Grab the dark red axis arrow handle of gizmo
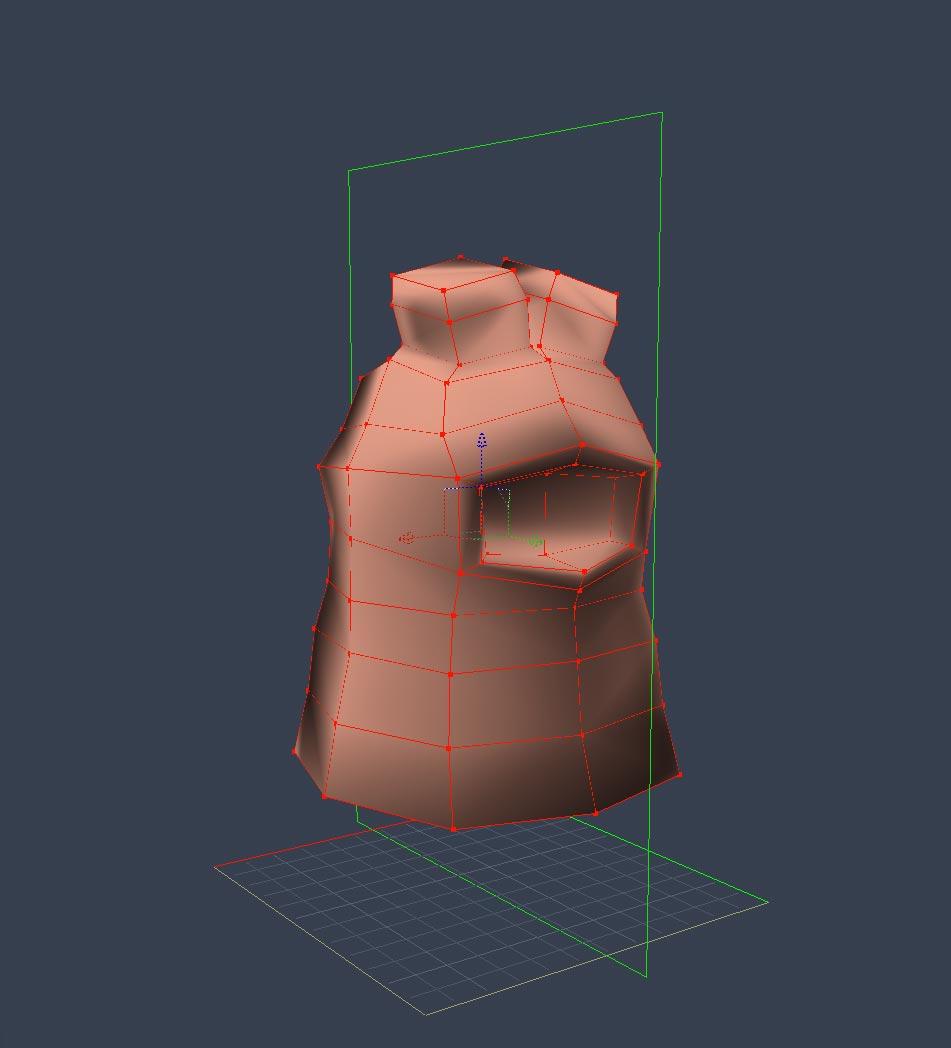Screen dimensions: 951x1048 [406, 538]
